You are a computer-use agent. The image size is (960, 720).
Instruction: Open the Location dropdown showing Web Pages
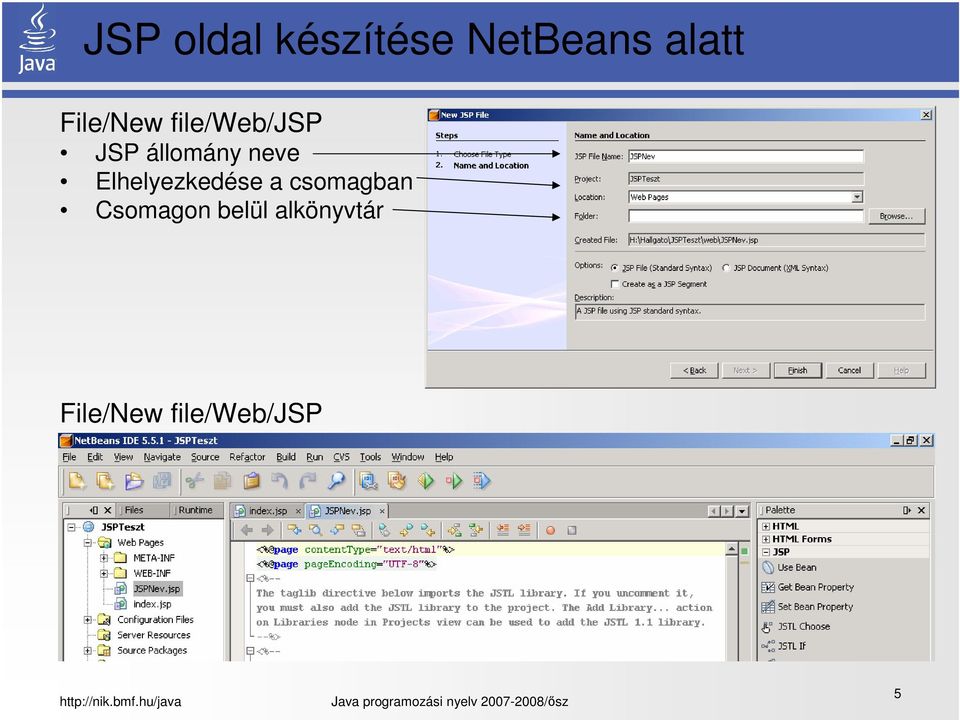pos(857,197)
